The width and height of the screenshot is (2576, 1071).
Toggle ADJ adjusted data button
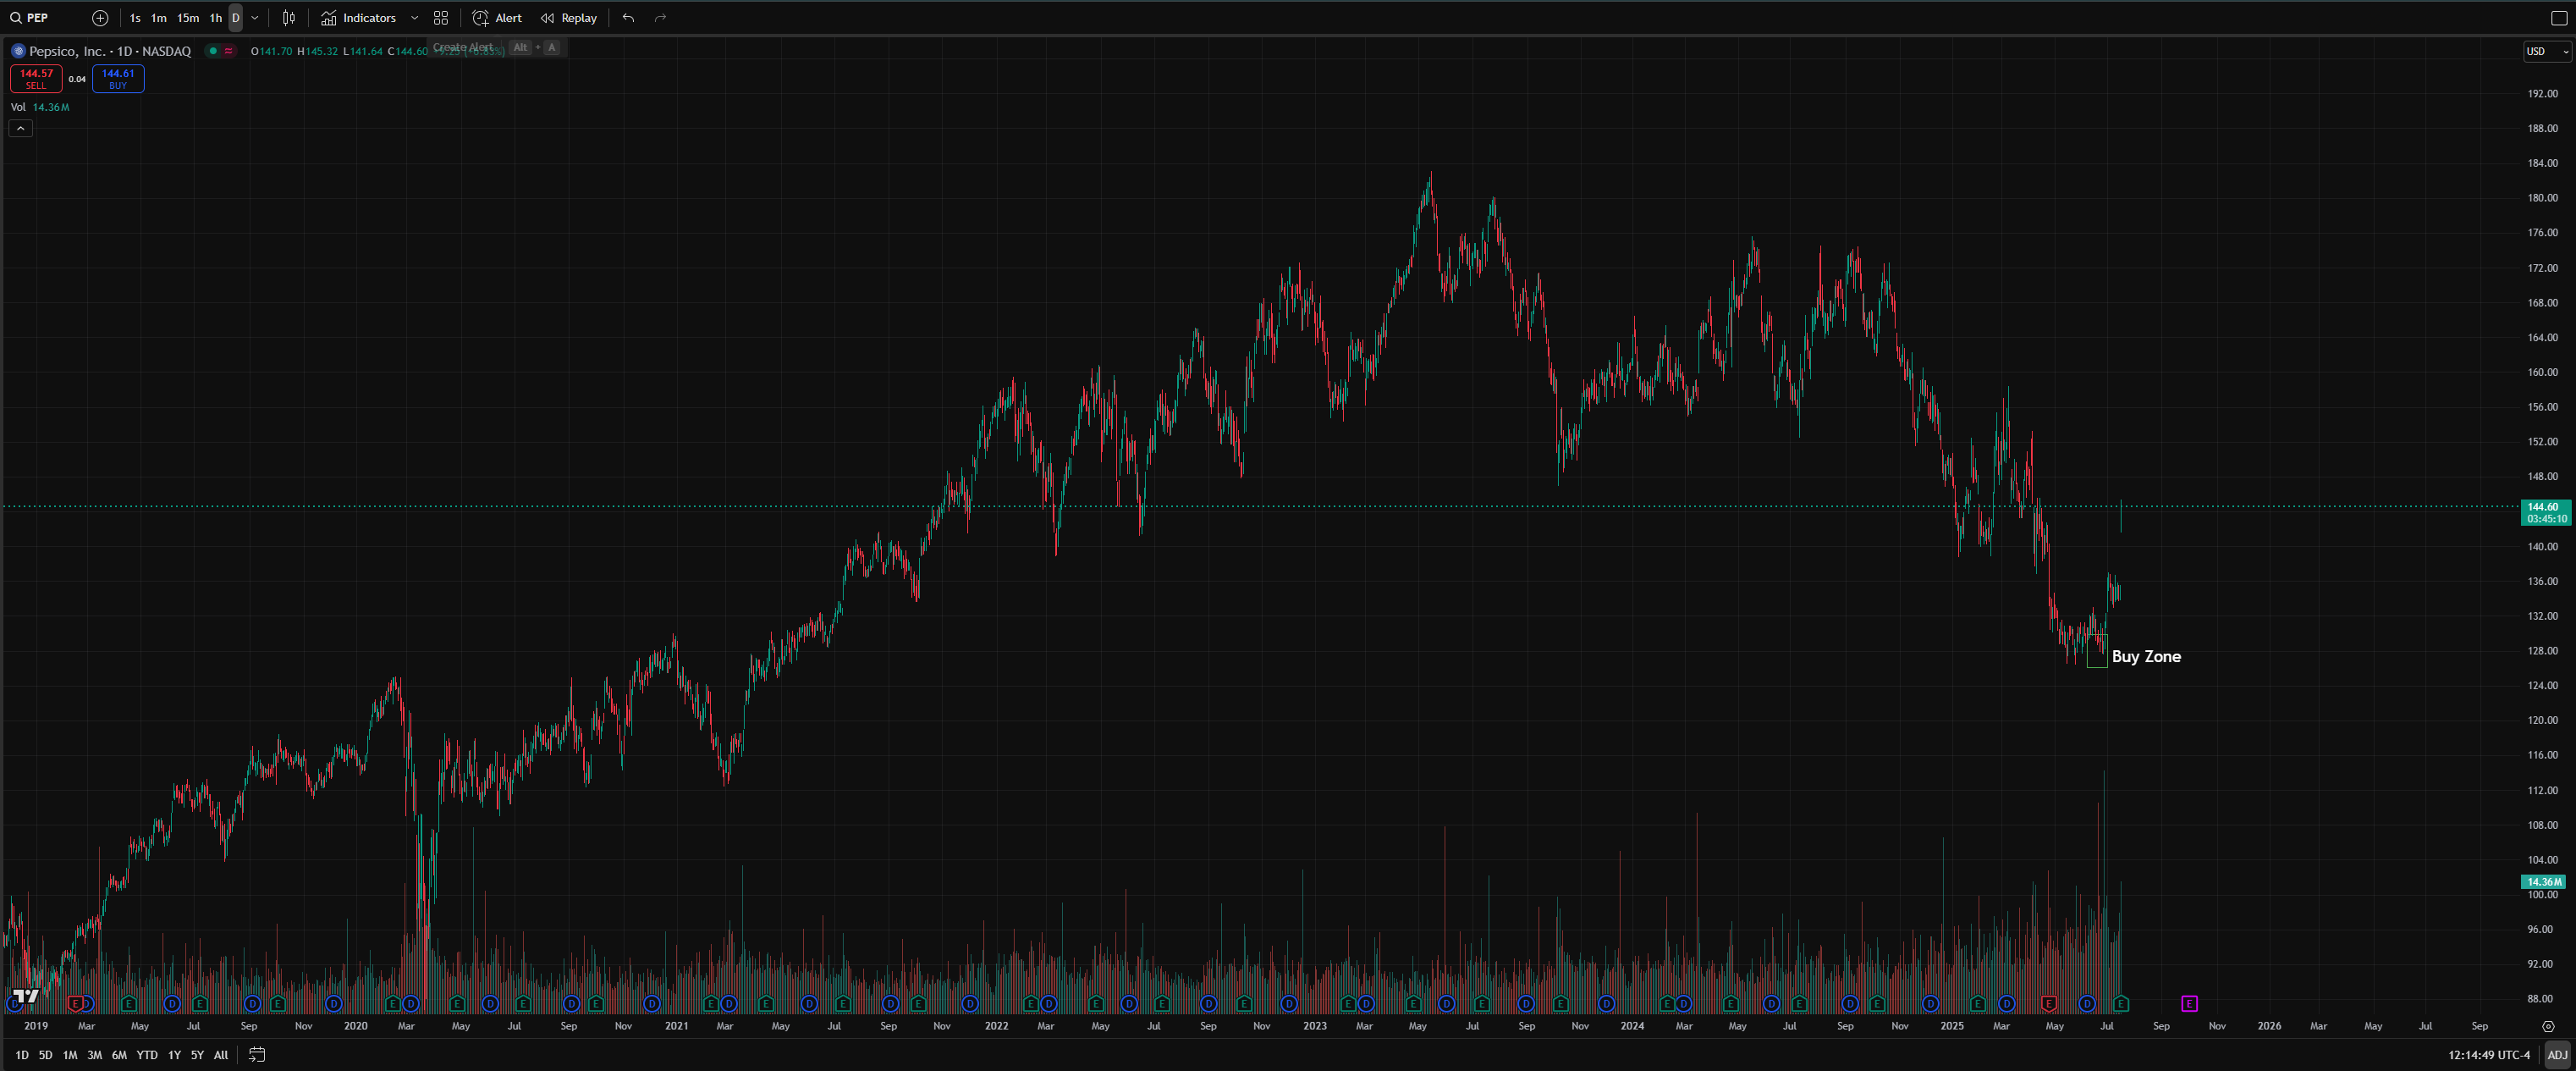[2557, 1055]
